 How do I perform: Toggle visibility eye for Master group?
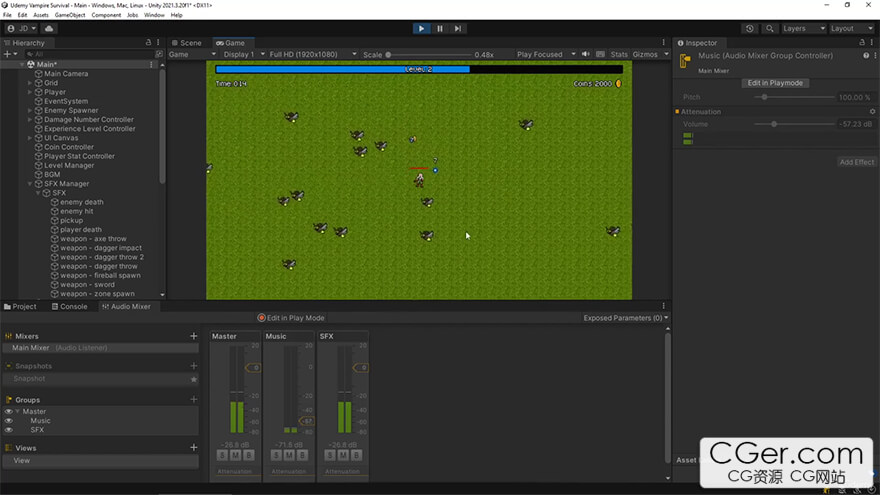[x=8, y=411]
